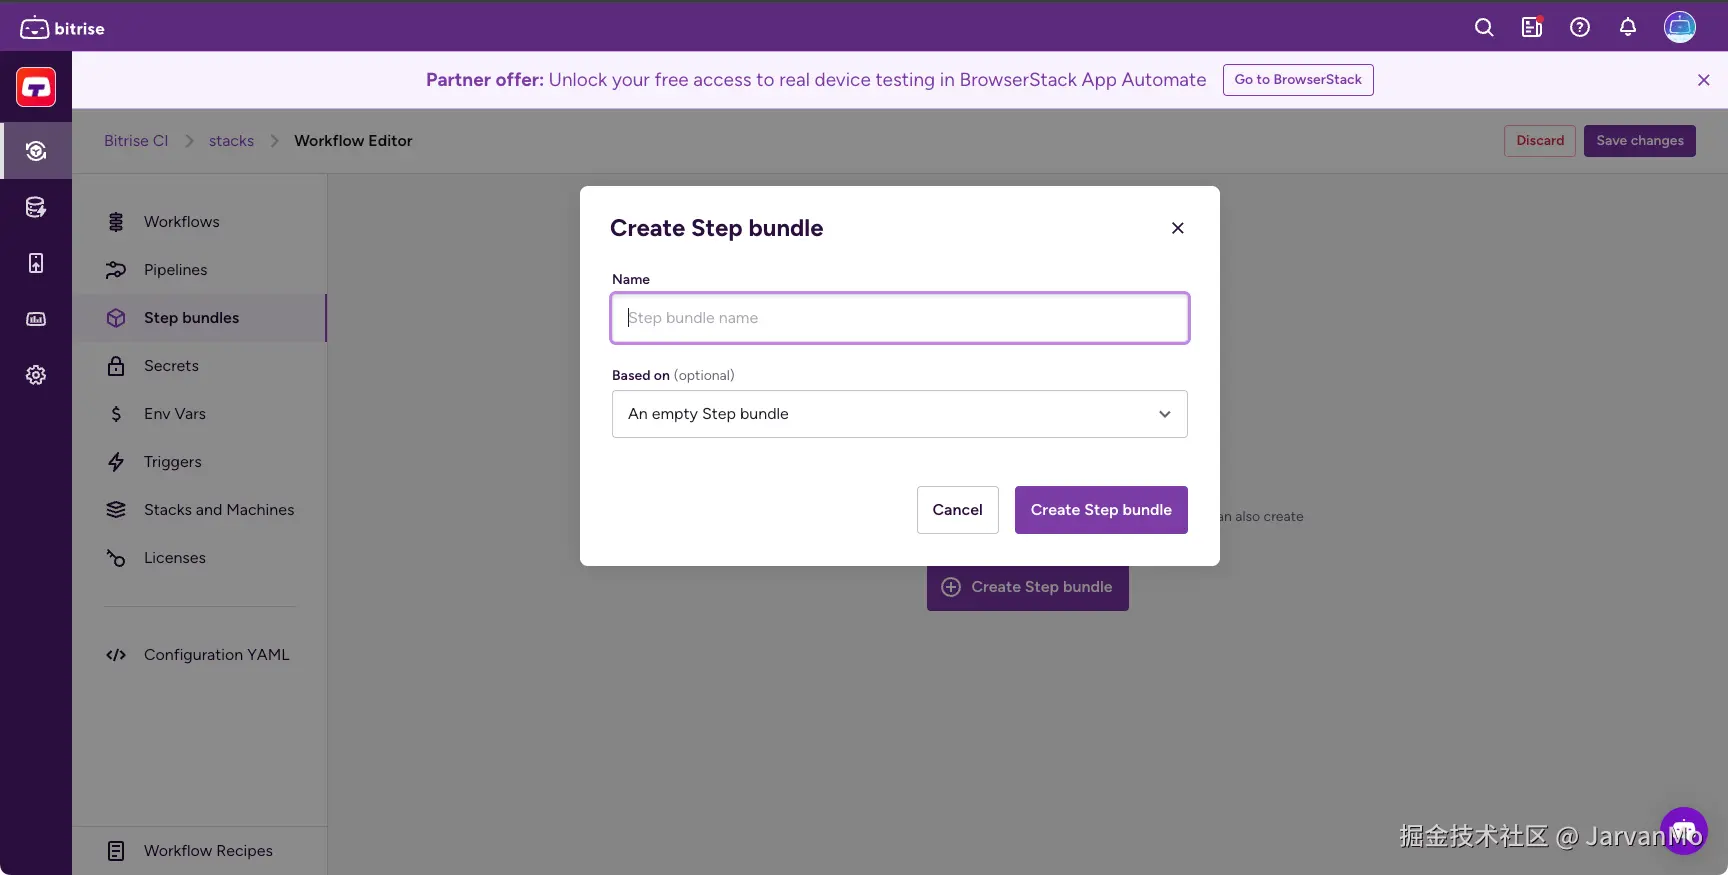Focus the Step bundle name field

click(899, 318)
